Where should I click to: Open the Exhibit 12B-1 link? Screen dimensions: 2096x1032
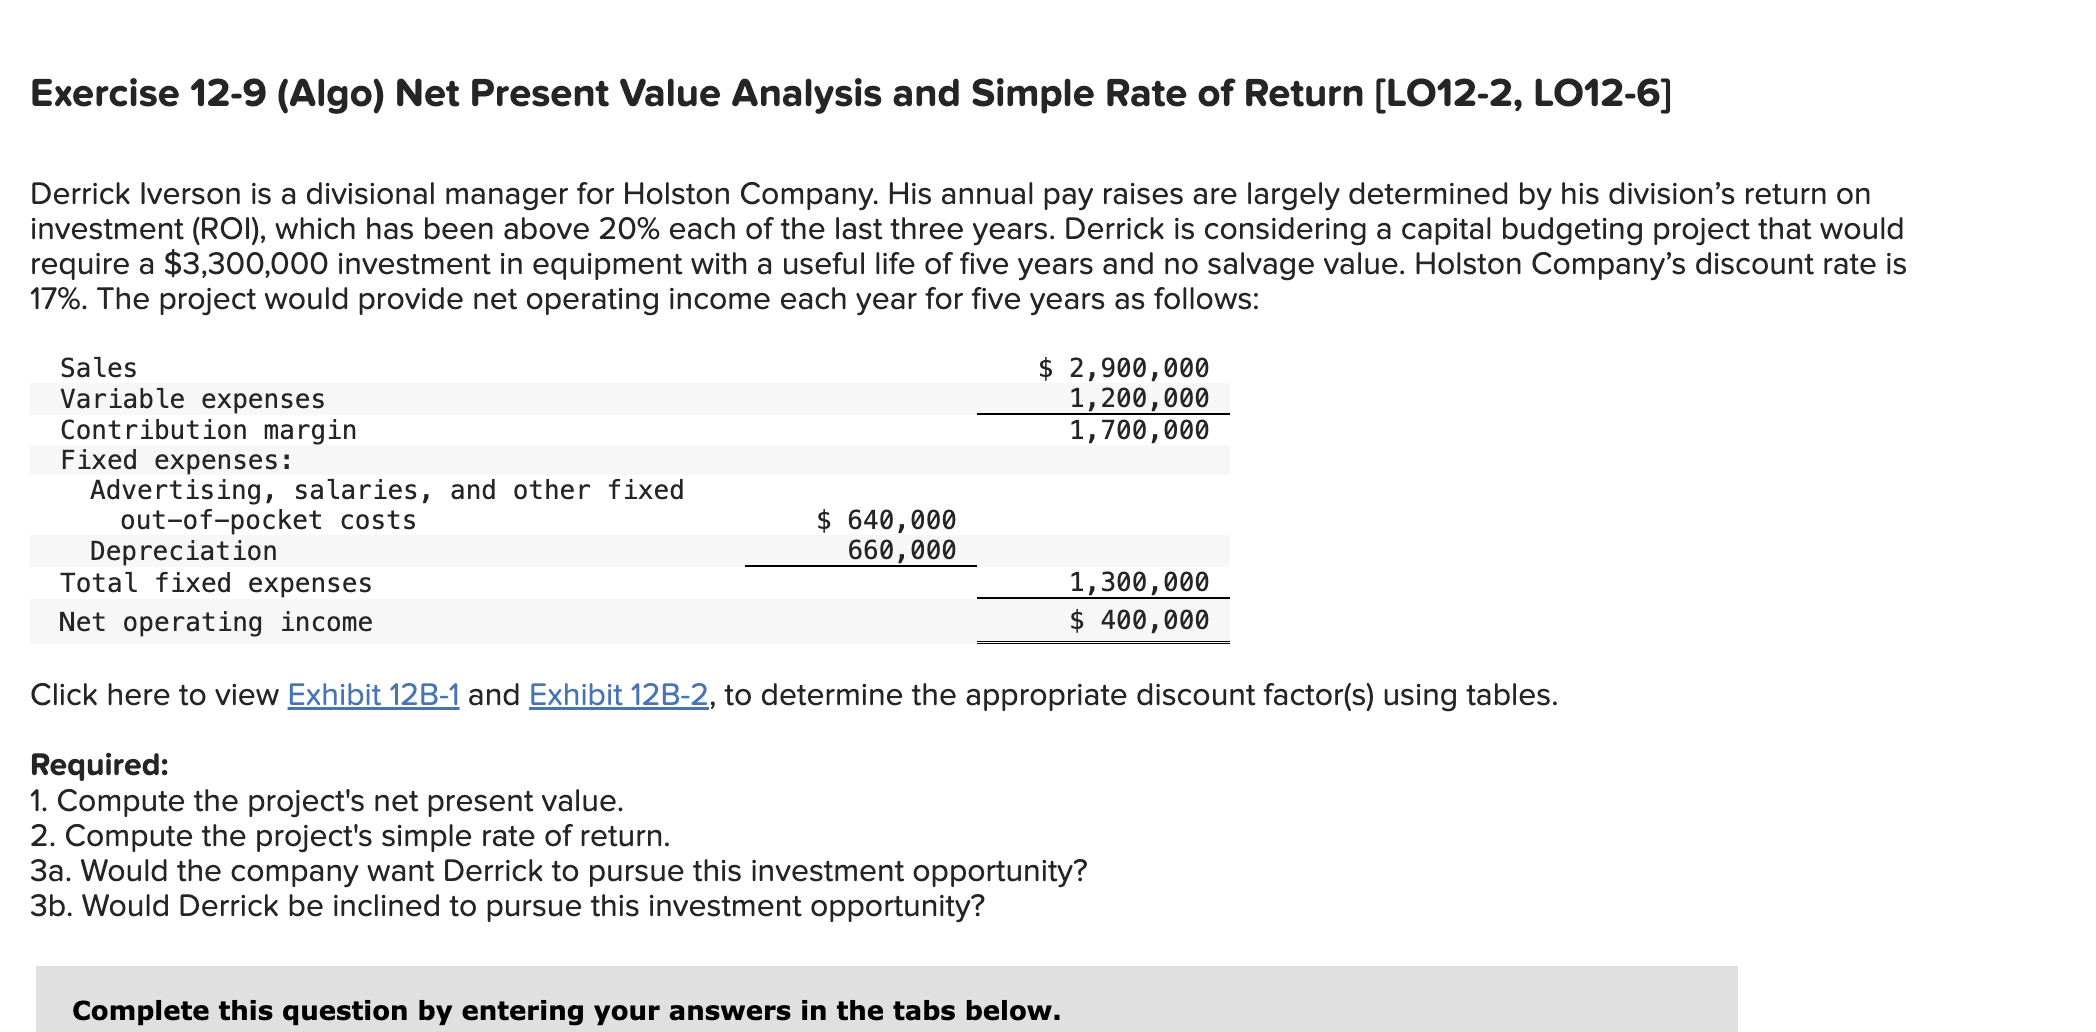(371, 694)
